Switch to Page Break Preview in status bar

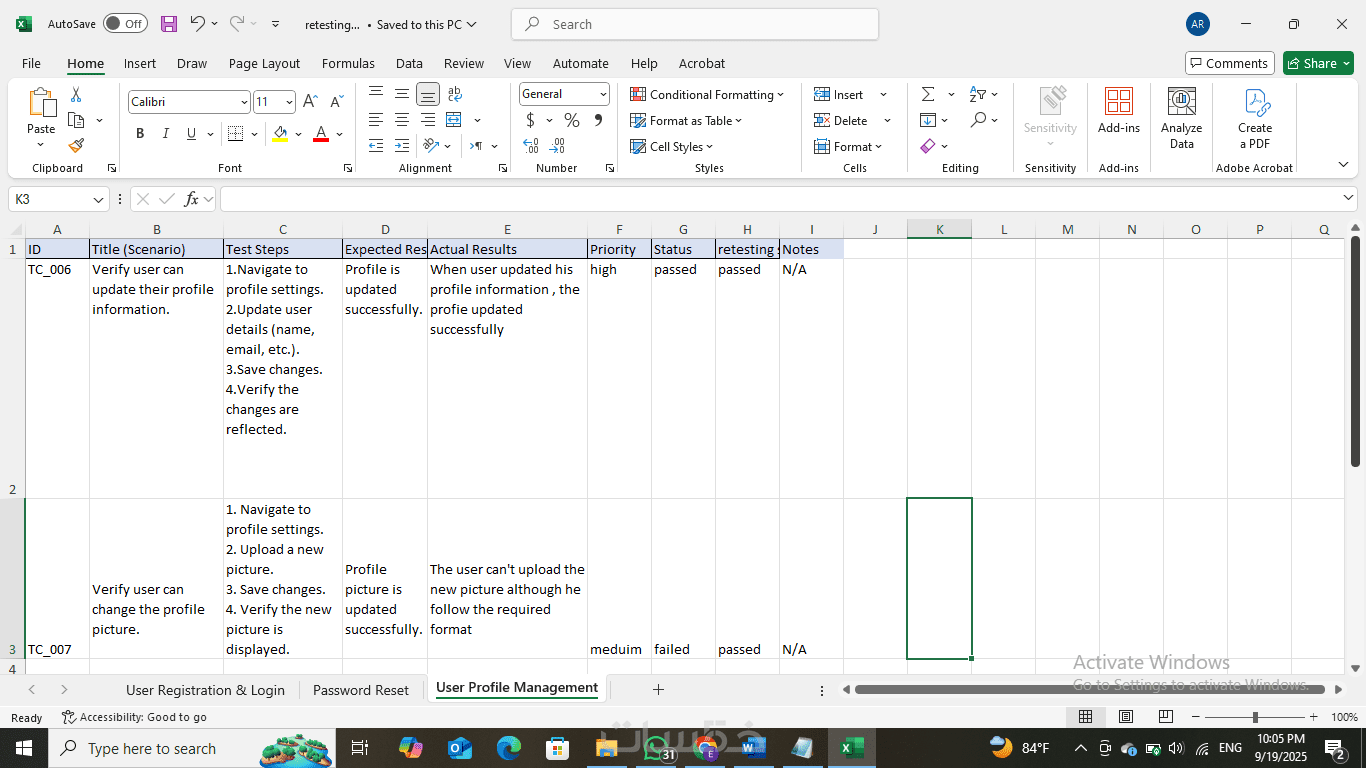point(1165,717)
